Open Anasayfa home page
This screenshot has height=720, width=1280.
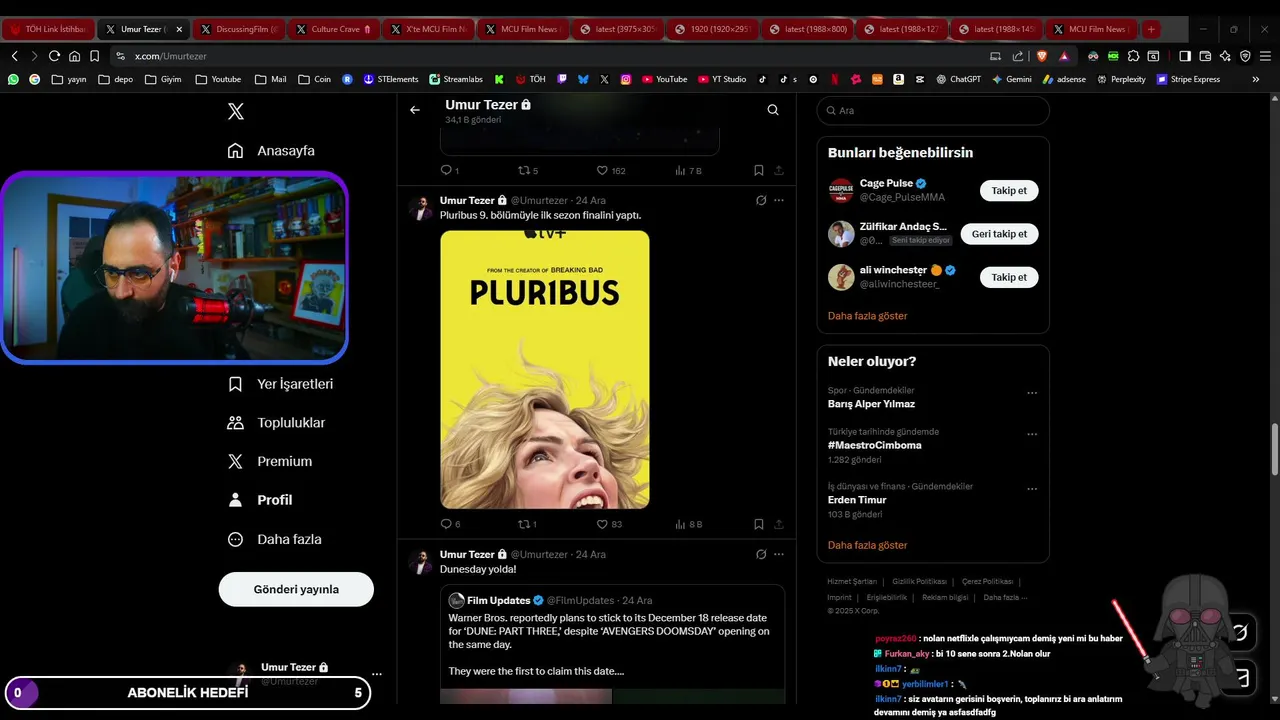271,151
